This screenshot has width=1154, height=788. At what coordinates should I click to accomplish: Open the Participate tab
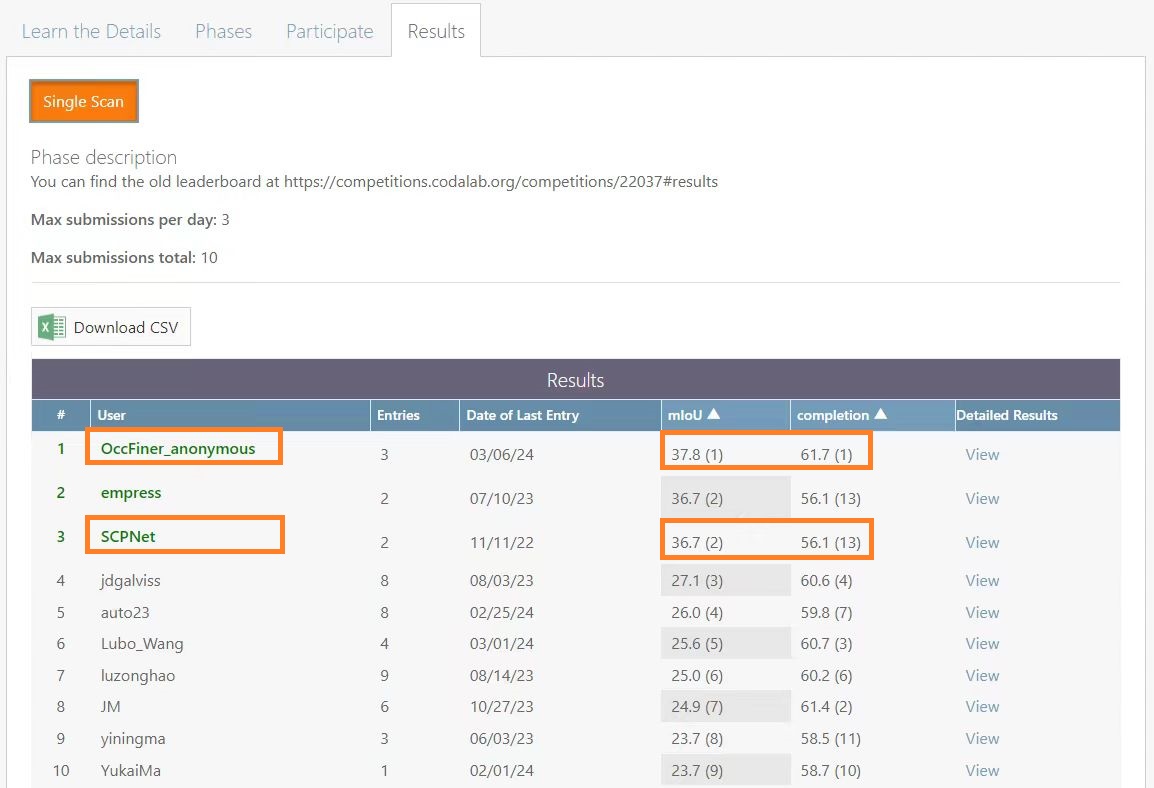point(329,31)
